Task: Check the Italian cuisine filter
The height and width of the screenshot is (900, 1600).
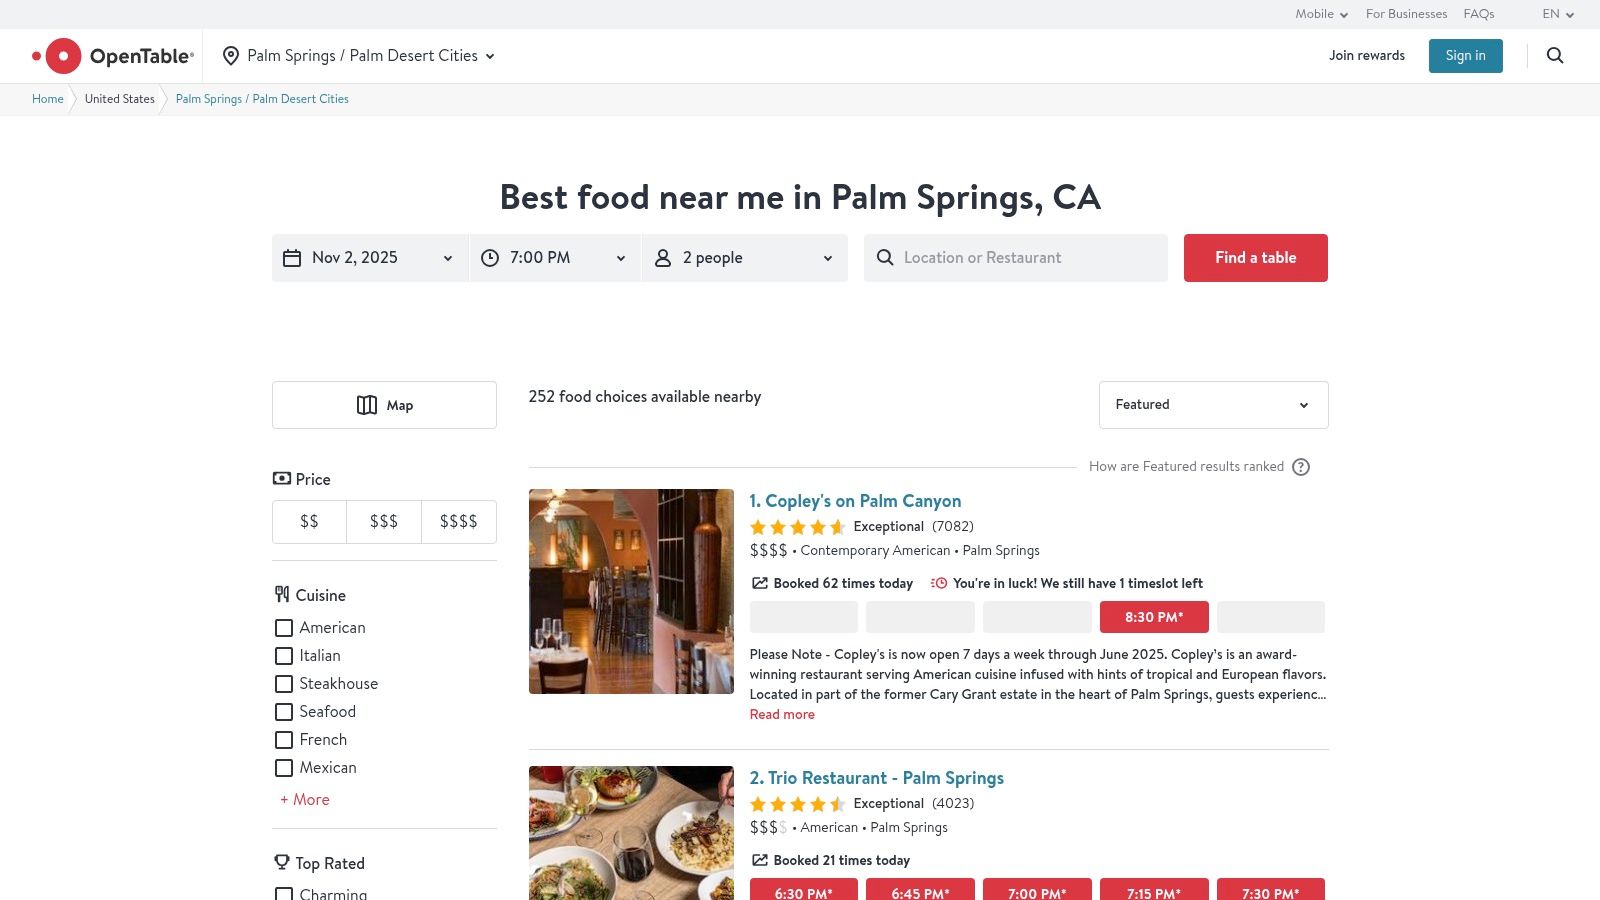Action: point(284,656)
